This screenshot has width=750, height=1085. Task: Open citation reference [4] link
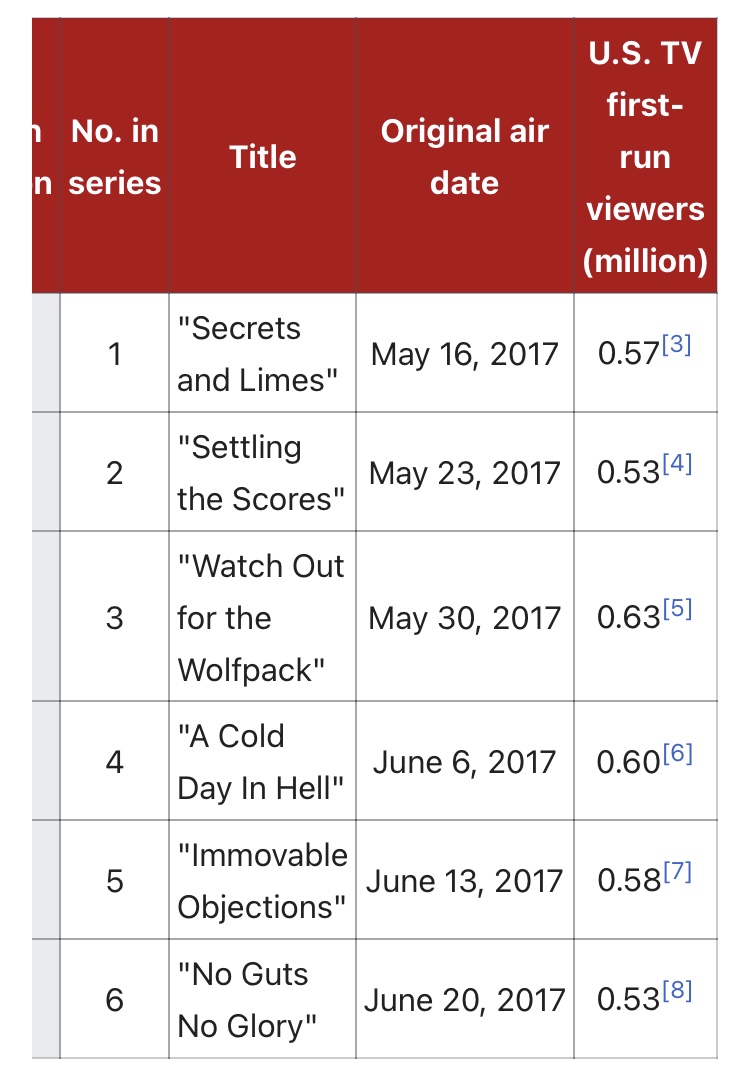click(677, 463)
